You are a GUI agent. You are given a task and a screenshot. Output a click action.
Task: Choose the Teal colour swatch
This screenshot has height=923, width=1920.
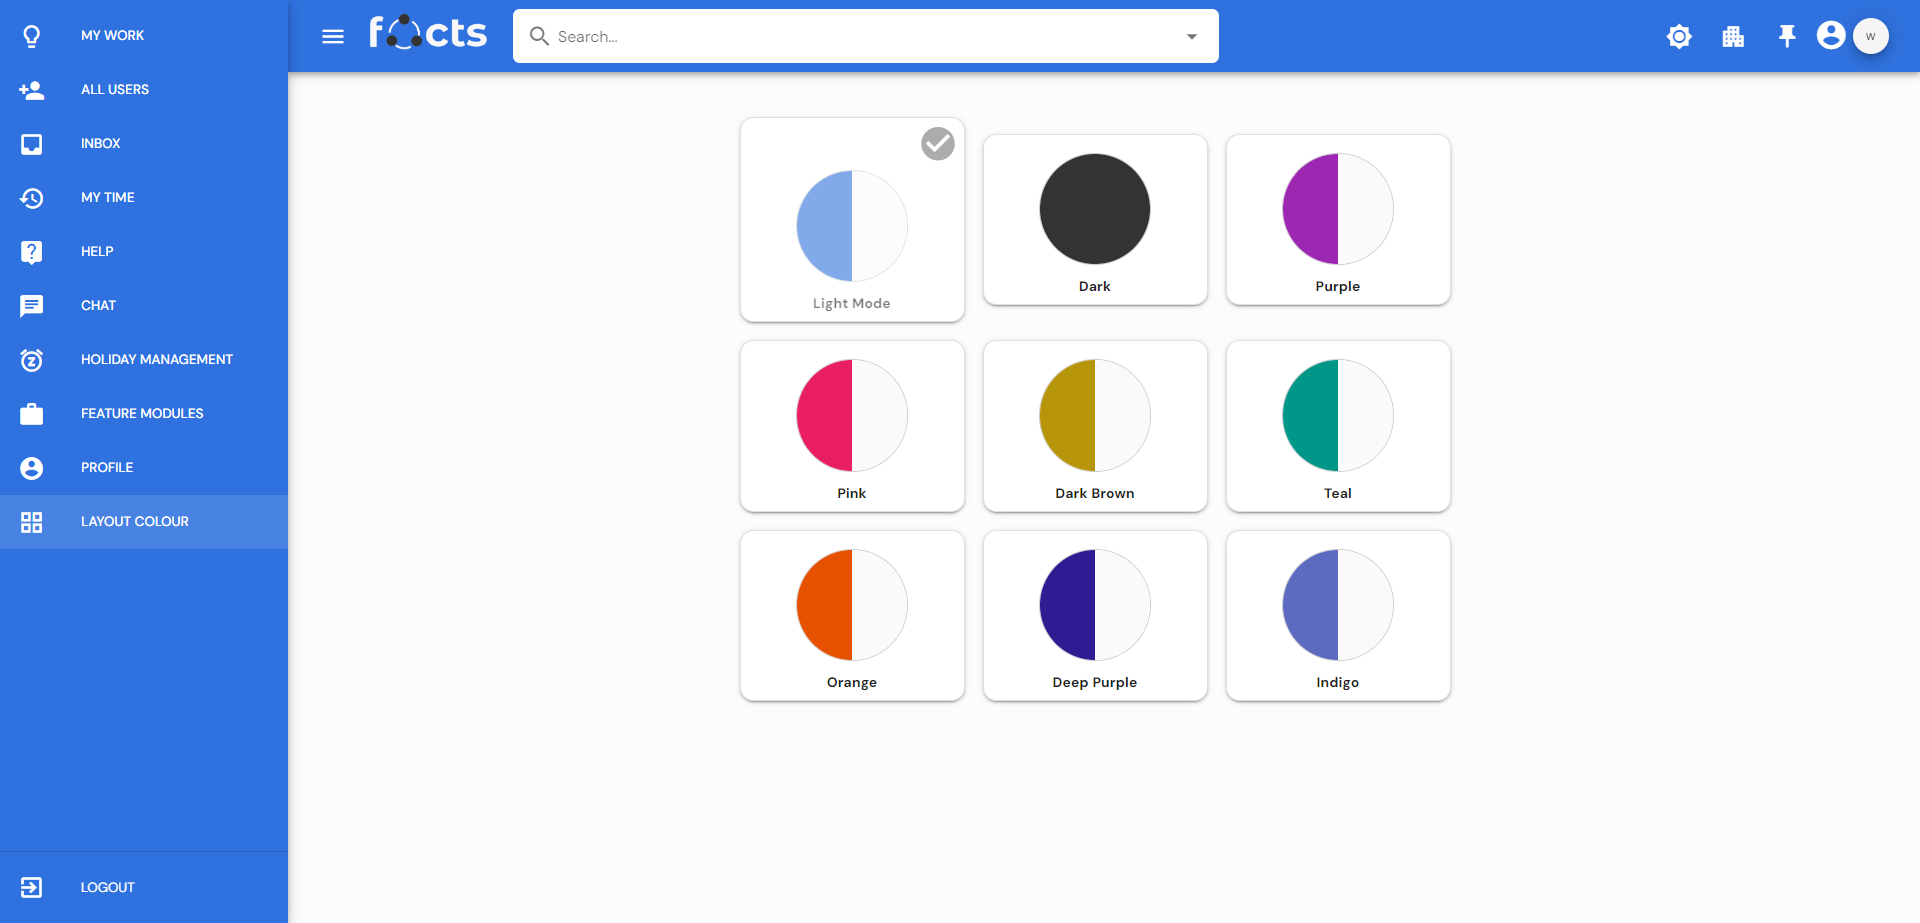pos(1337,426)
